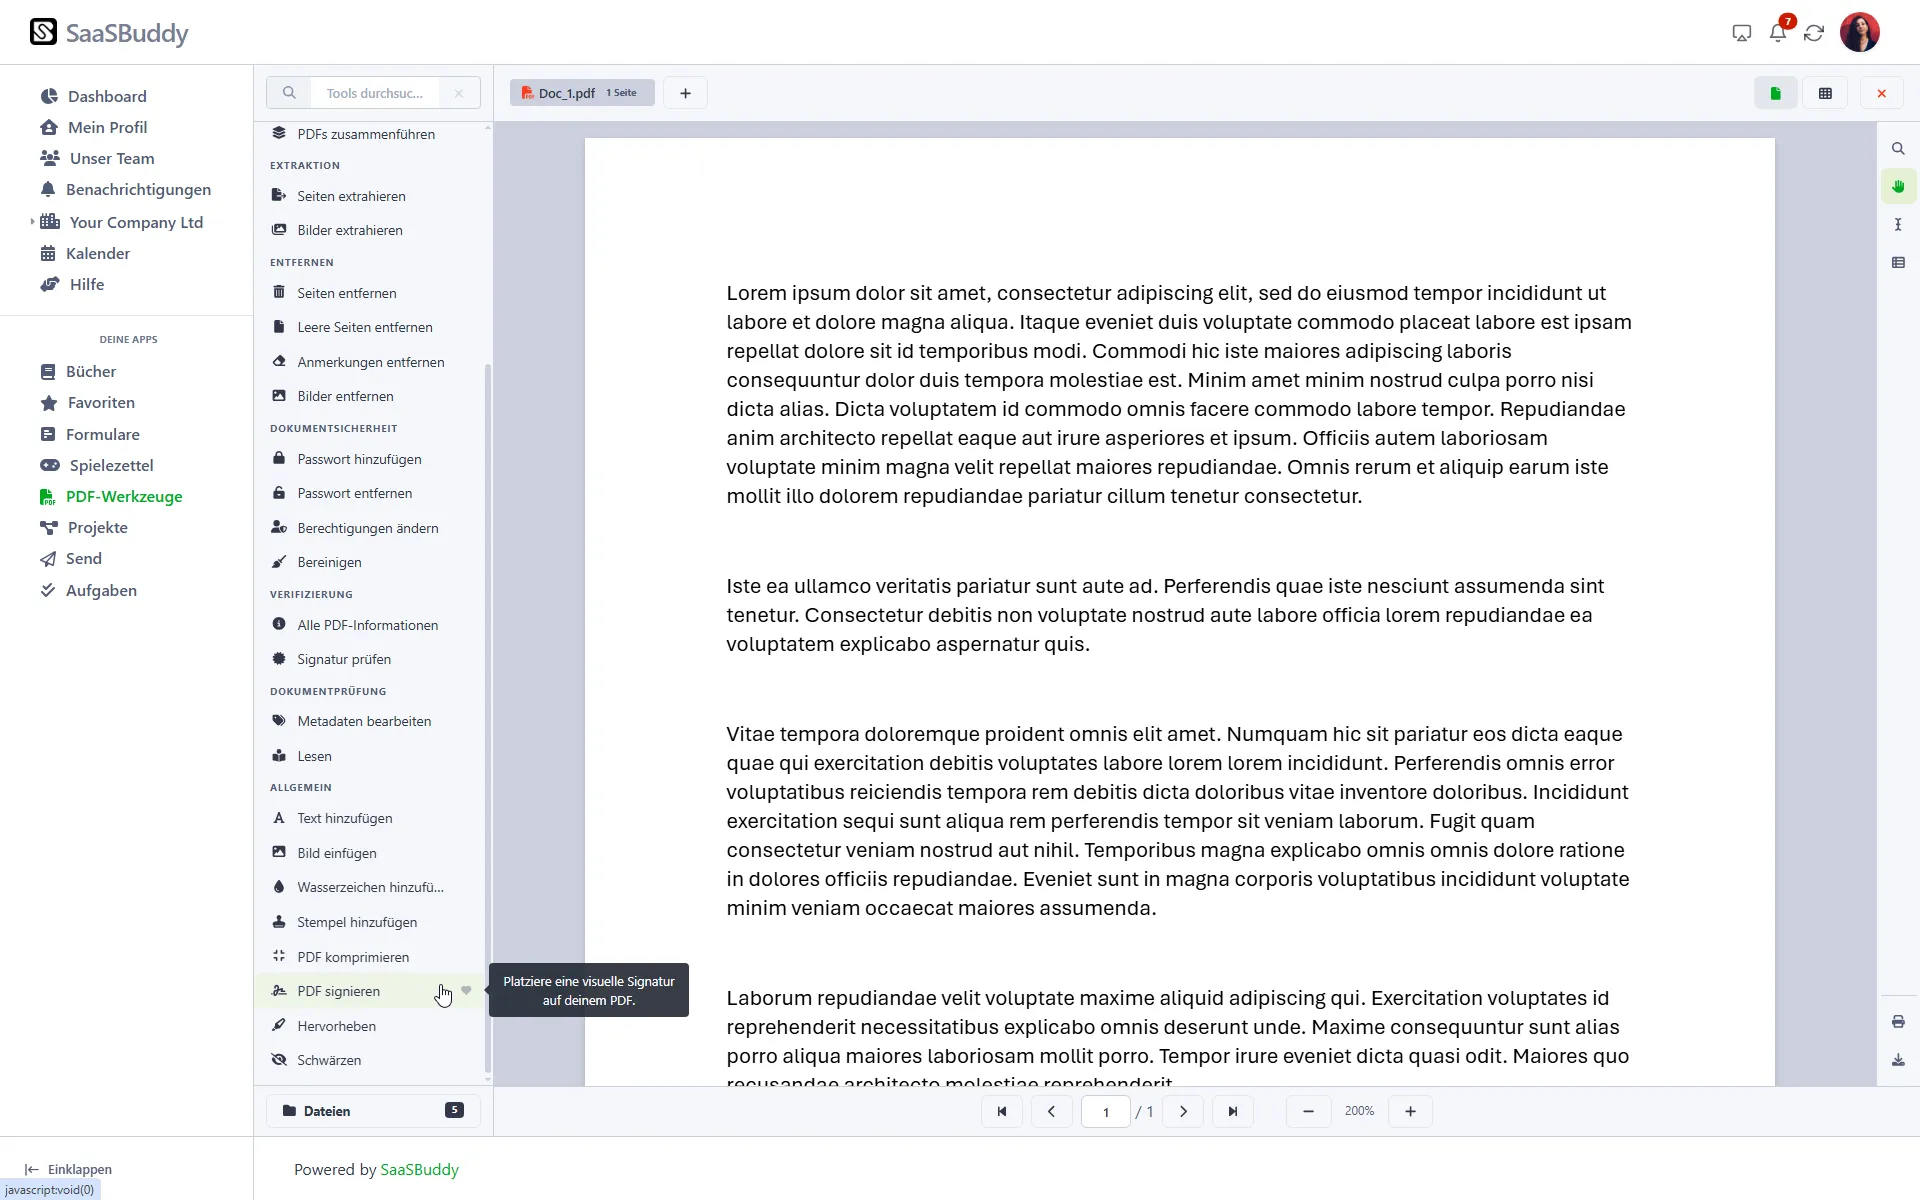Screen dimensions: 1920x1200
Task: Click the page number input field
Action: (x=1106, y=1111)
